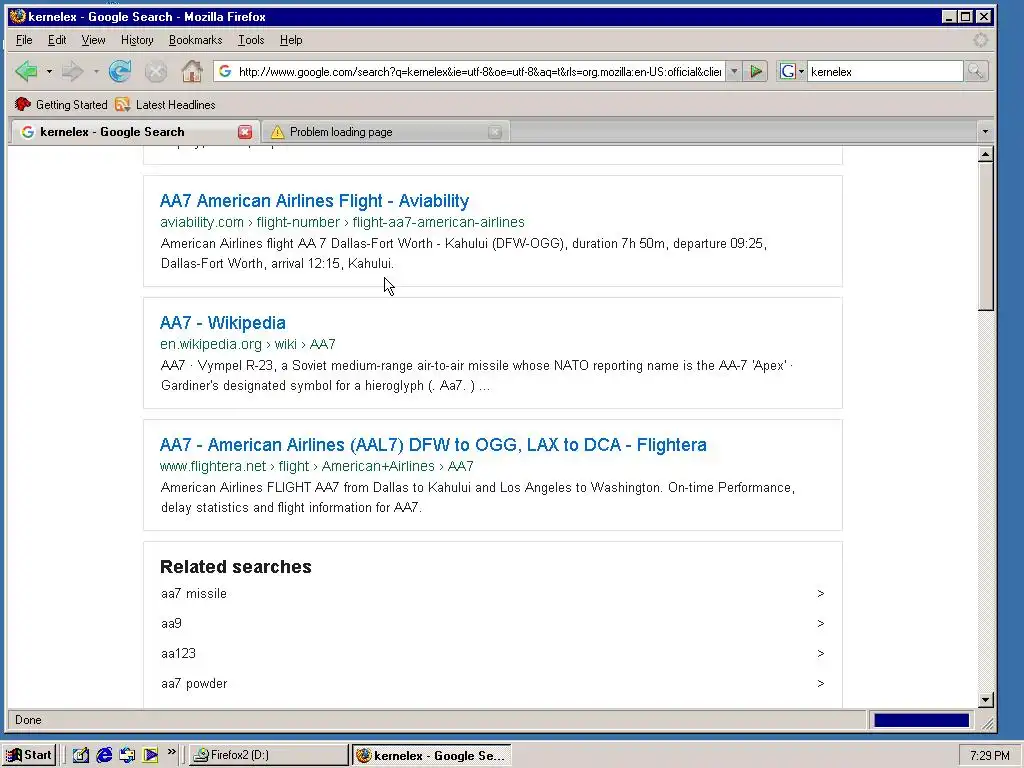Expand the quick launch overflow chevron
The width and height of the screenshot is (1024, 768).
pyautogui.click(x=172, y=752)
